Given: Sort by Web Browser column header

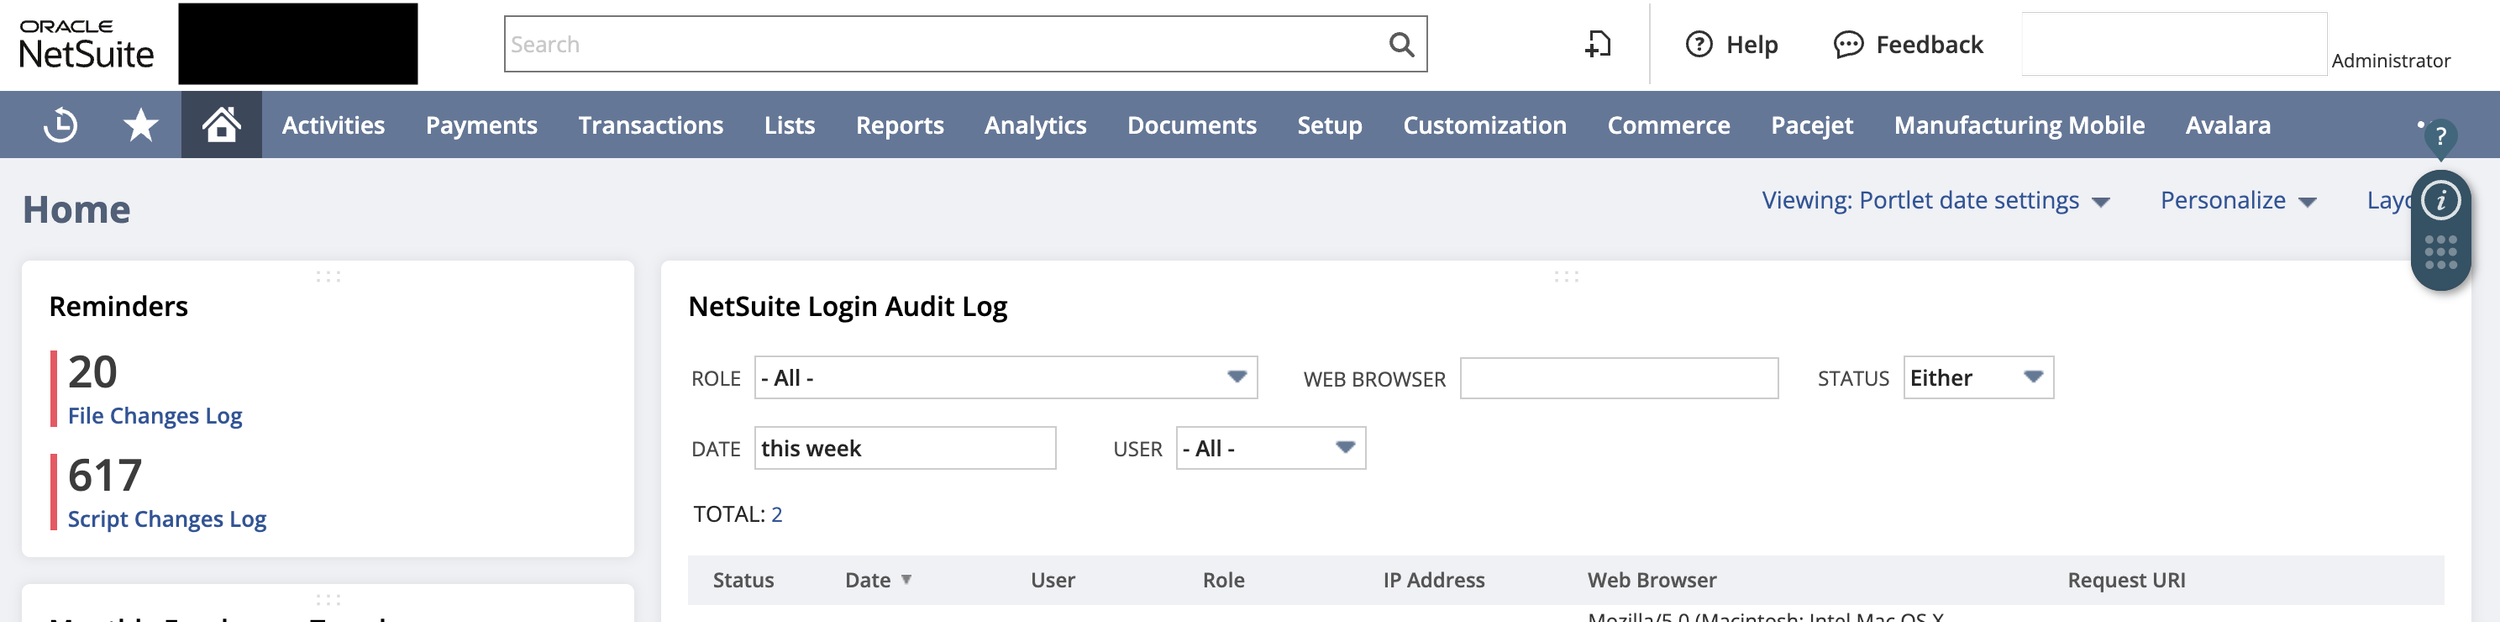Looking at the screenshot, I should pyautogui.click(x=1651, y=580).
